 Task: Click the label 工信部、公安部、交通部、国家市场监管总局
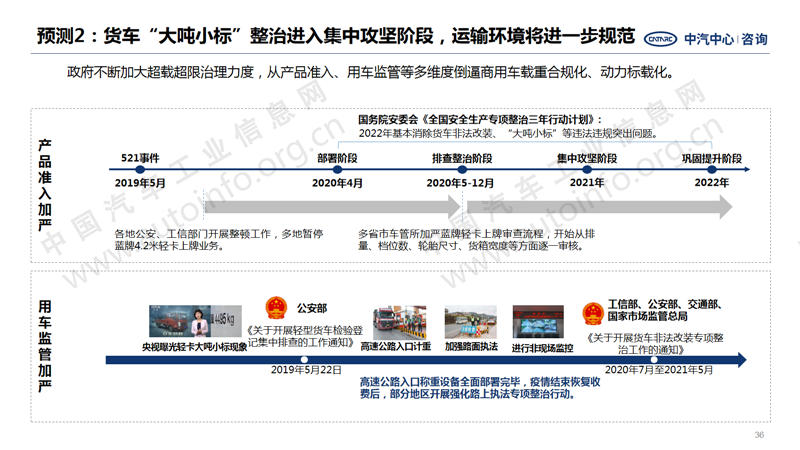coord(665,310)
